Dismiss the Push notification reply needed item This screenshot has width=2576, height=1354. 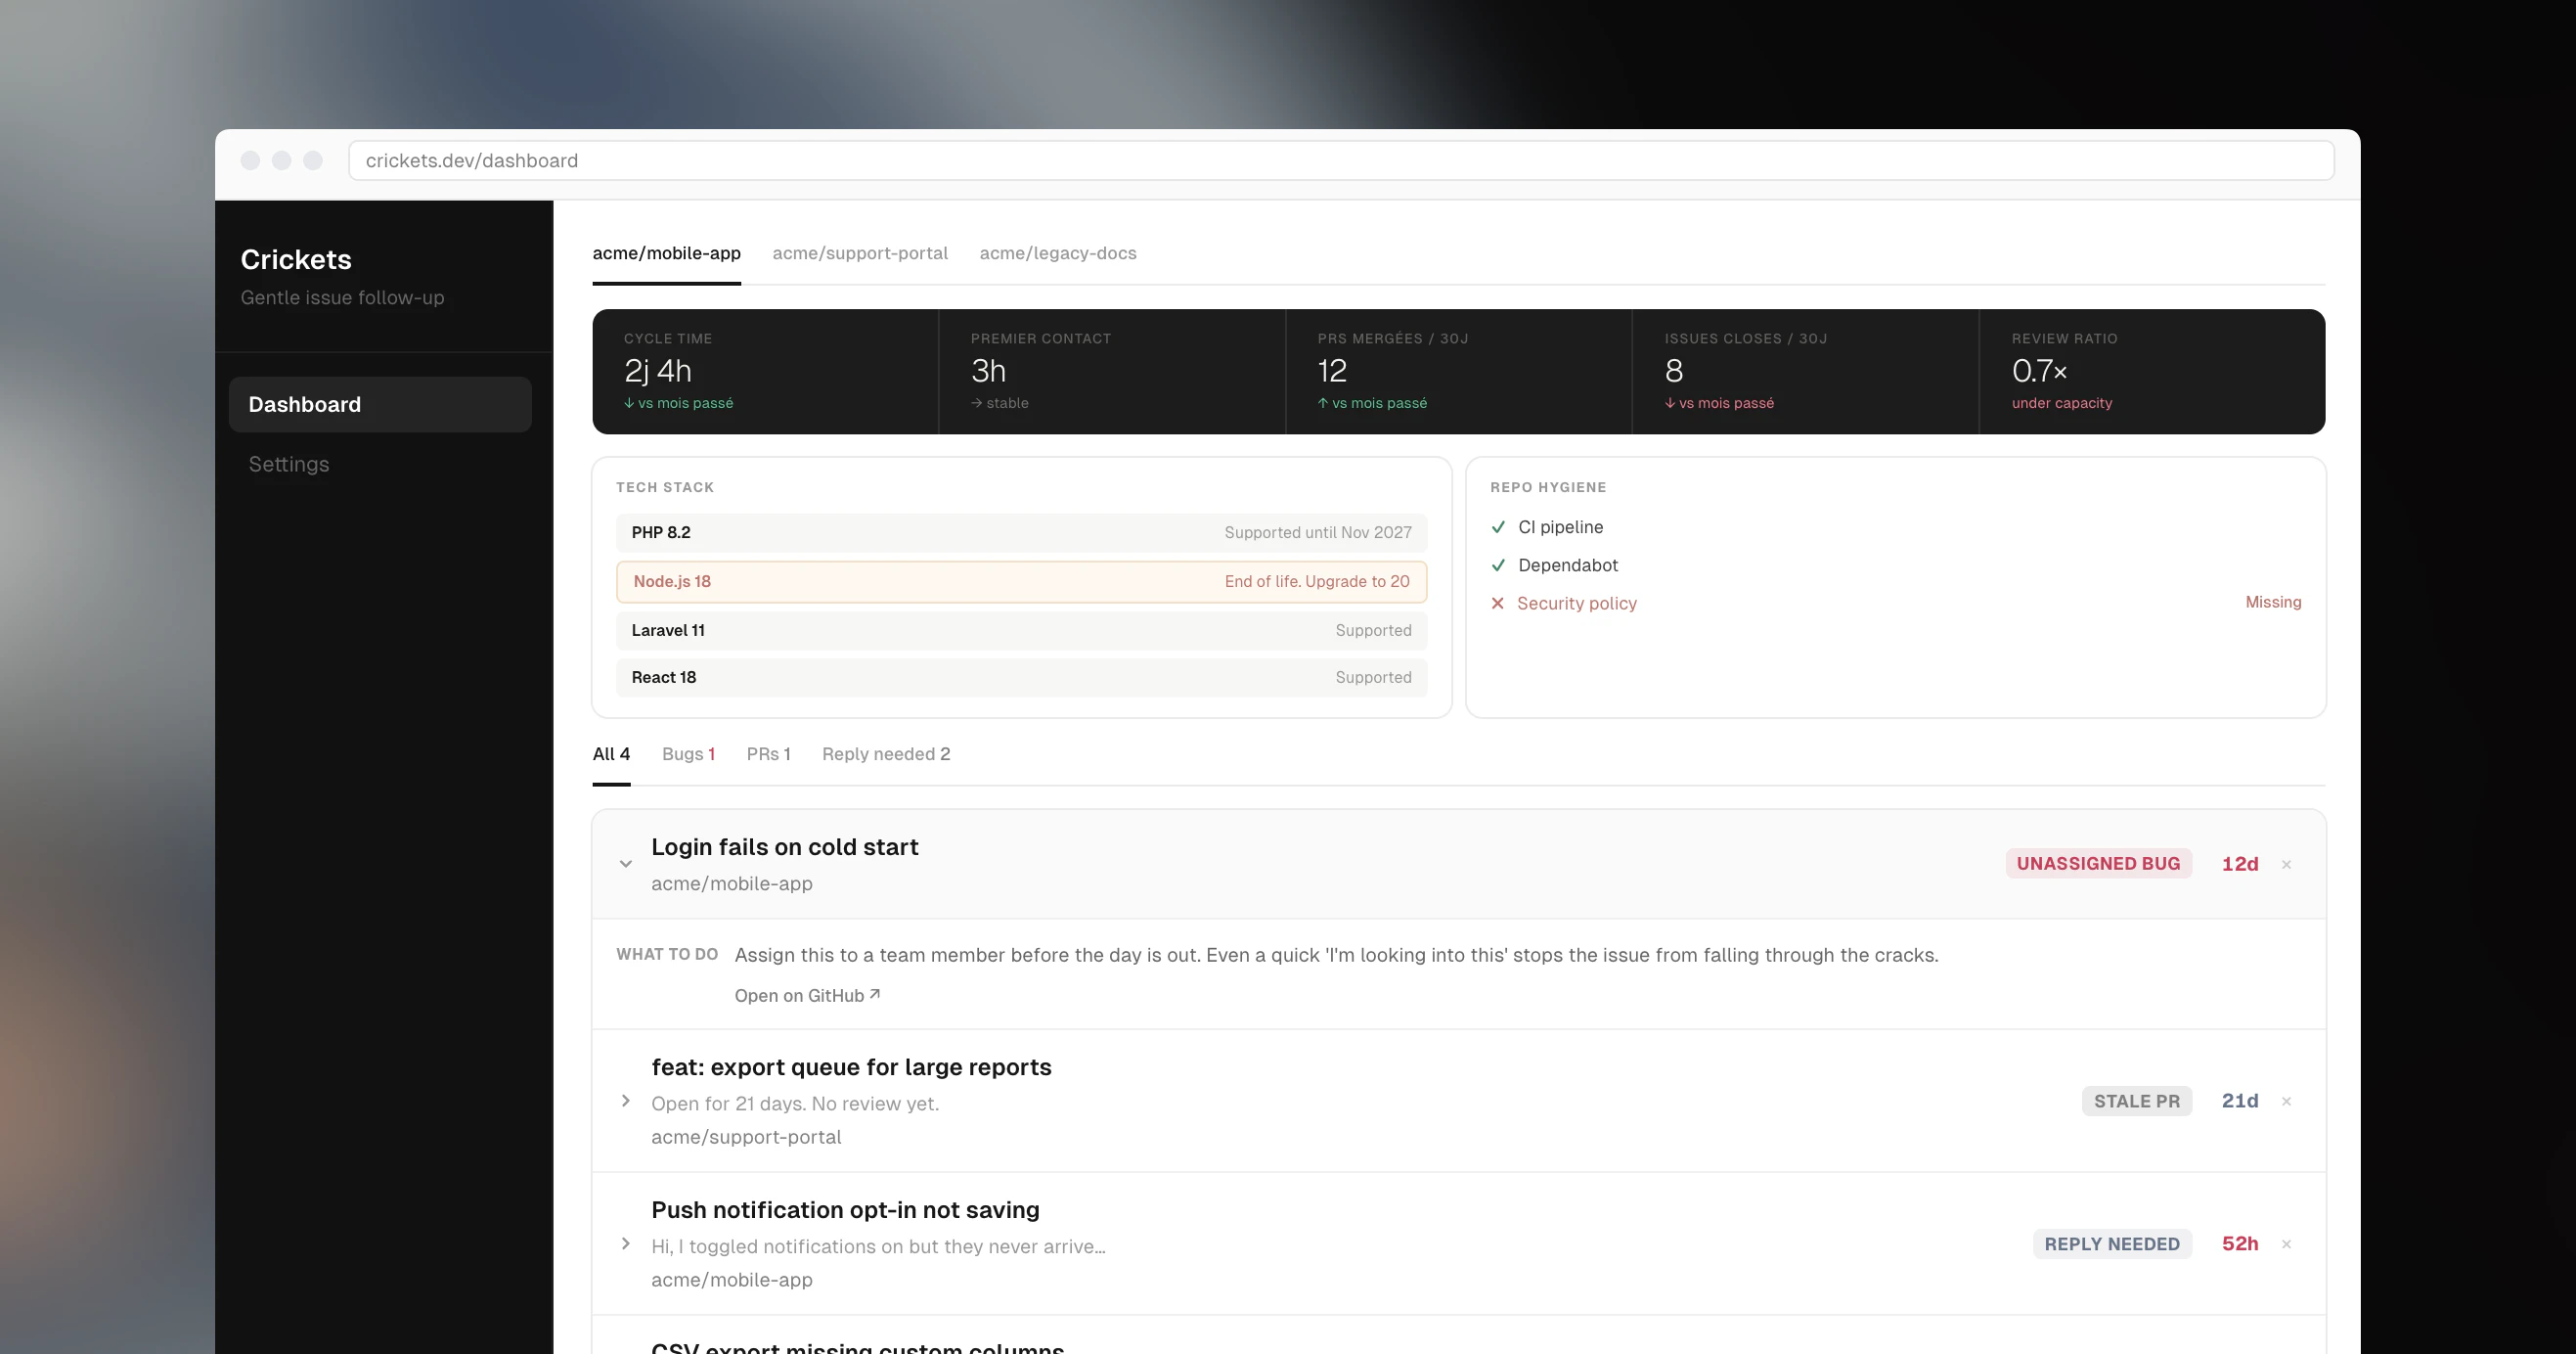tap(2286, 1245)
